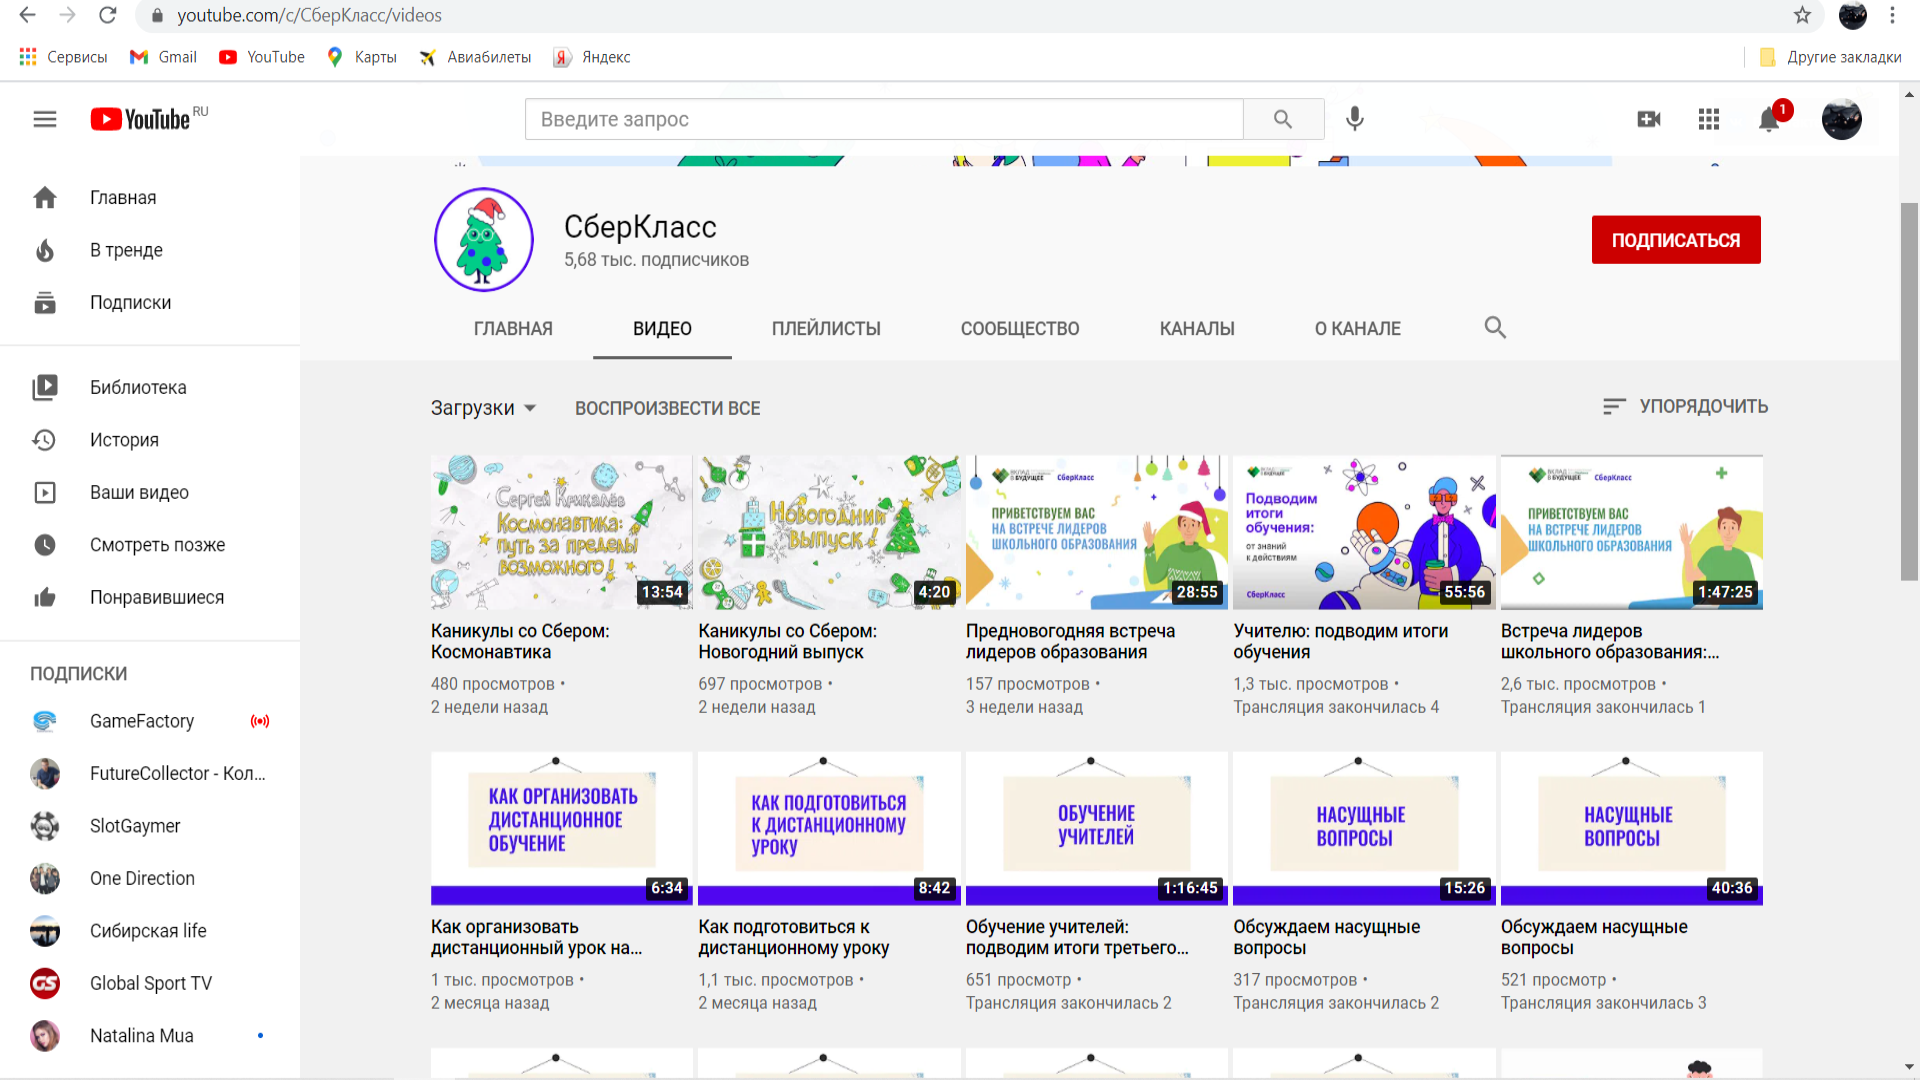Screen dimensions: 1920x1080
Task: Open the YouTube hamburger guide menu
Action: coord(45,119)
